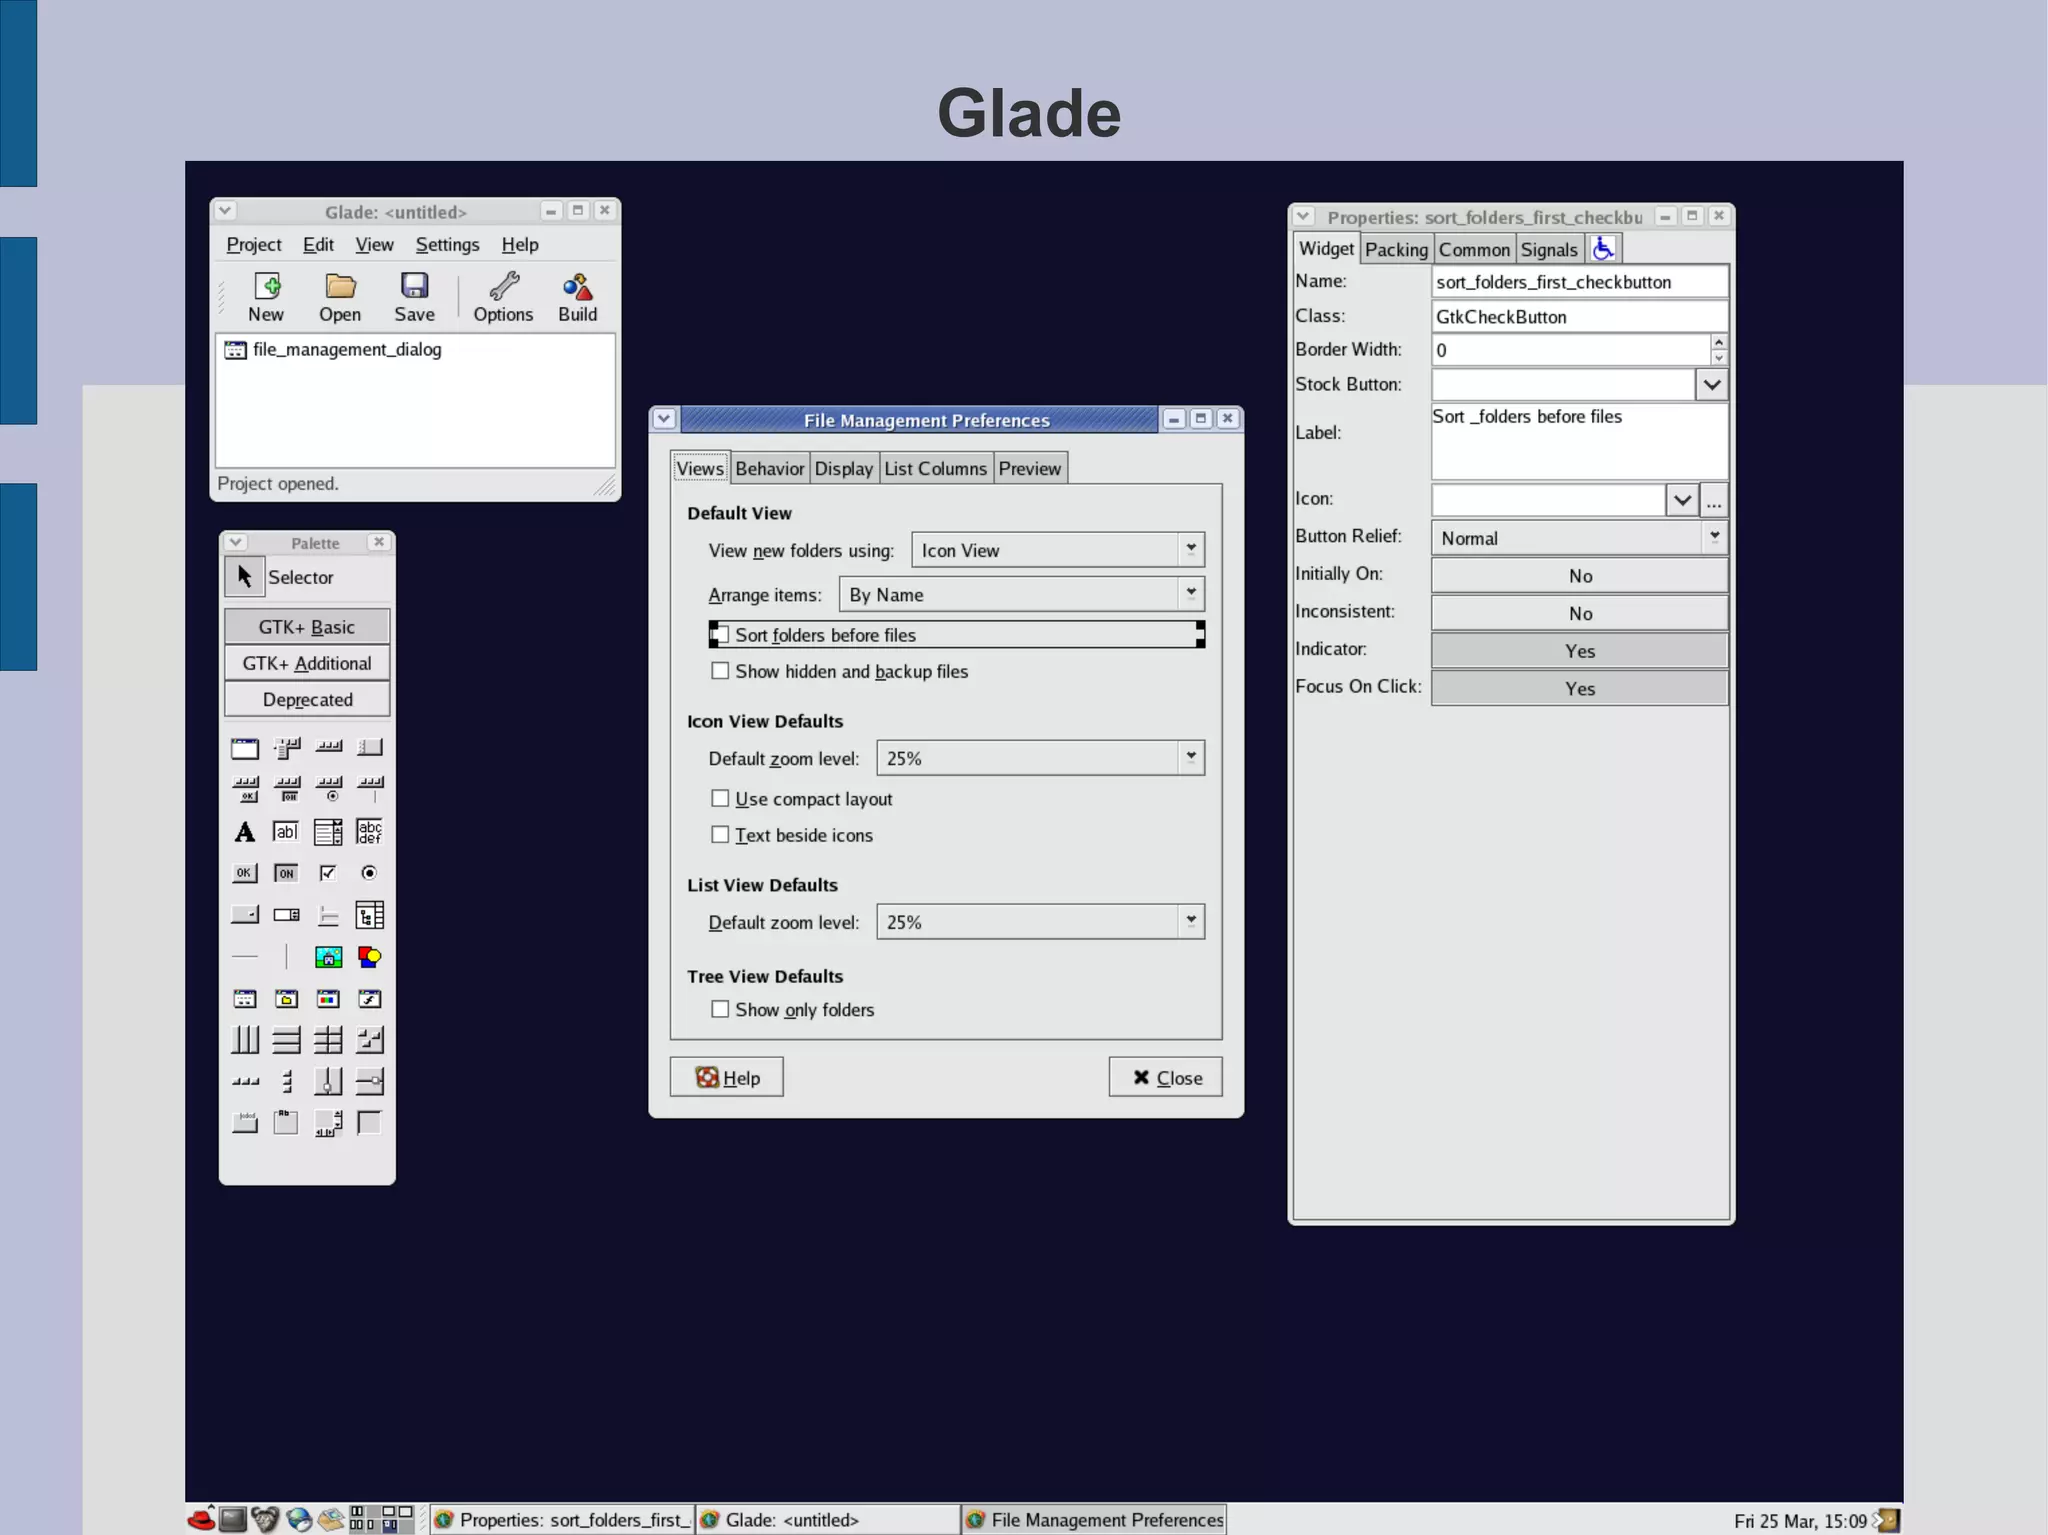Toggle Initially On property button
The height and width of the screenshot is (1535, 2048).
(1580, 576)
